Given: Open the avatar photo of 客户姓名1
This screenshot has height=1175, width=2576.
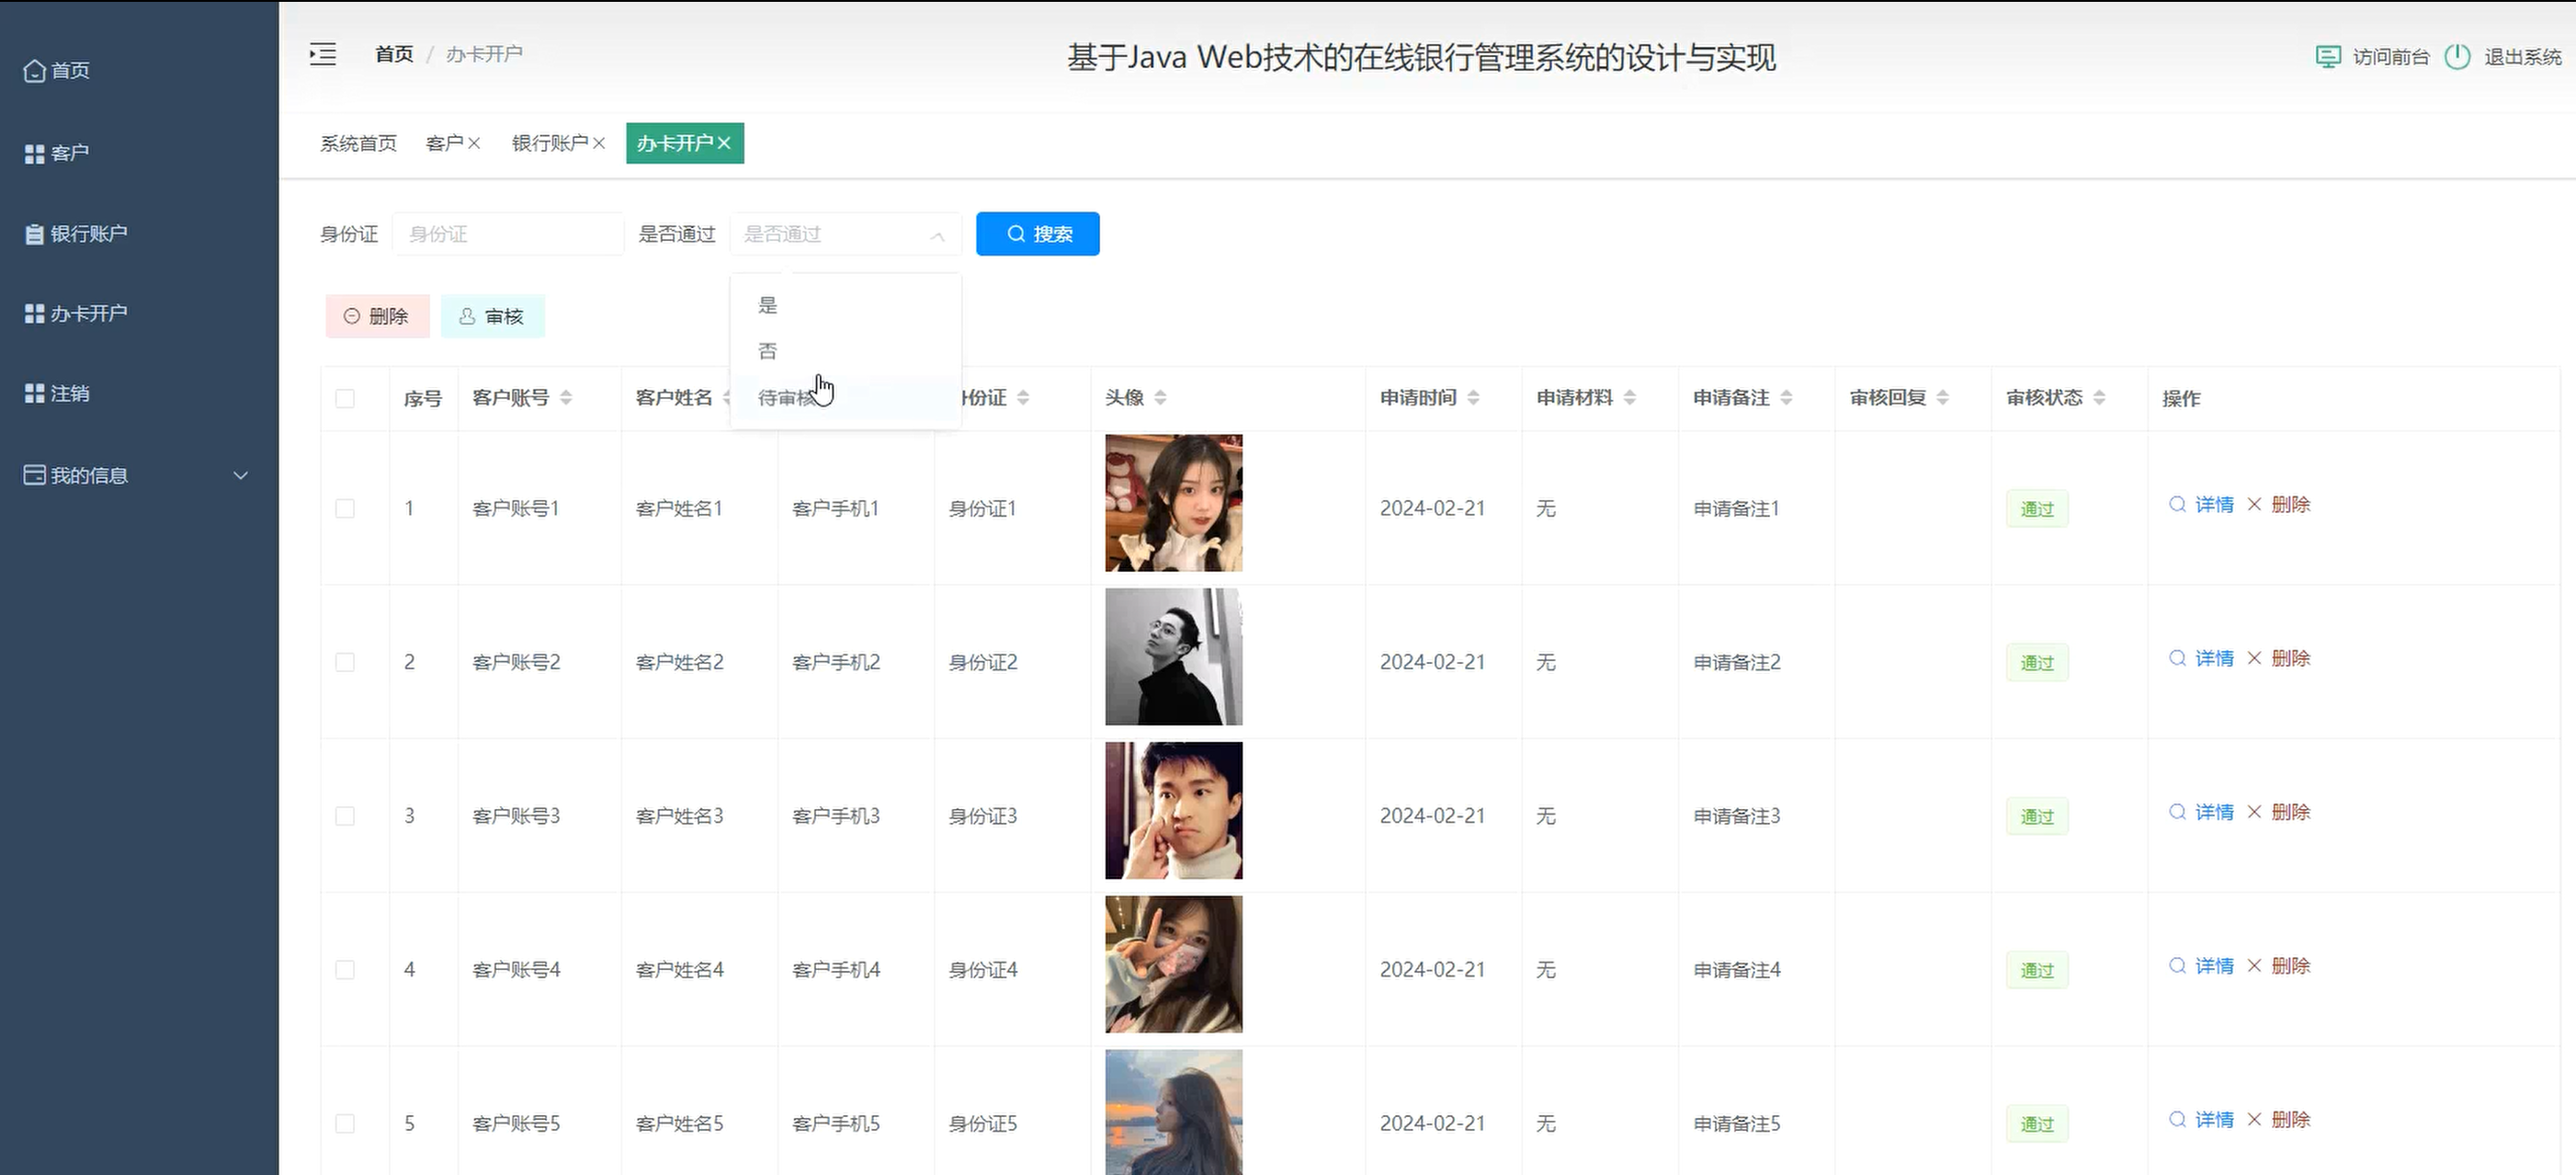Looking at the screenshot, I should (x=1173, y=503).
